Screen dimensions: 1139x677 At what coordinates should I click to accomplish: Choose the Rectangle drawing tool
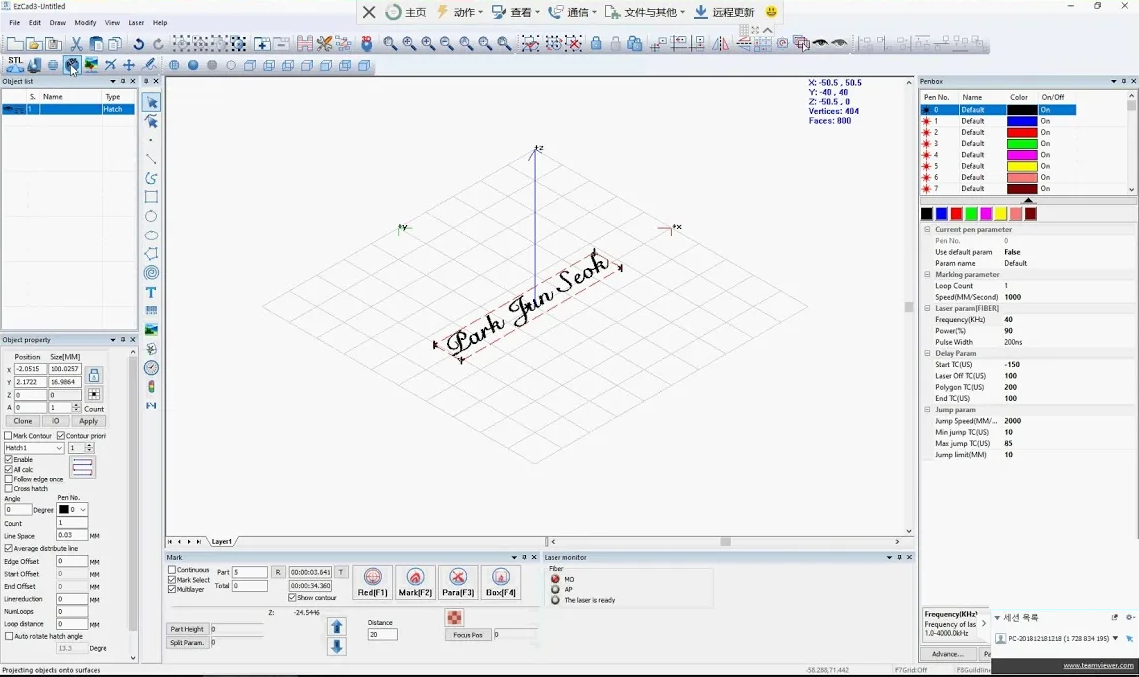coord(151,197)
